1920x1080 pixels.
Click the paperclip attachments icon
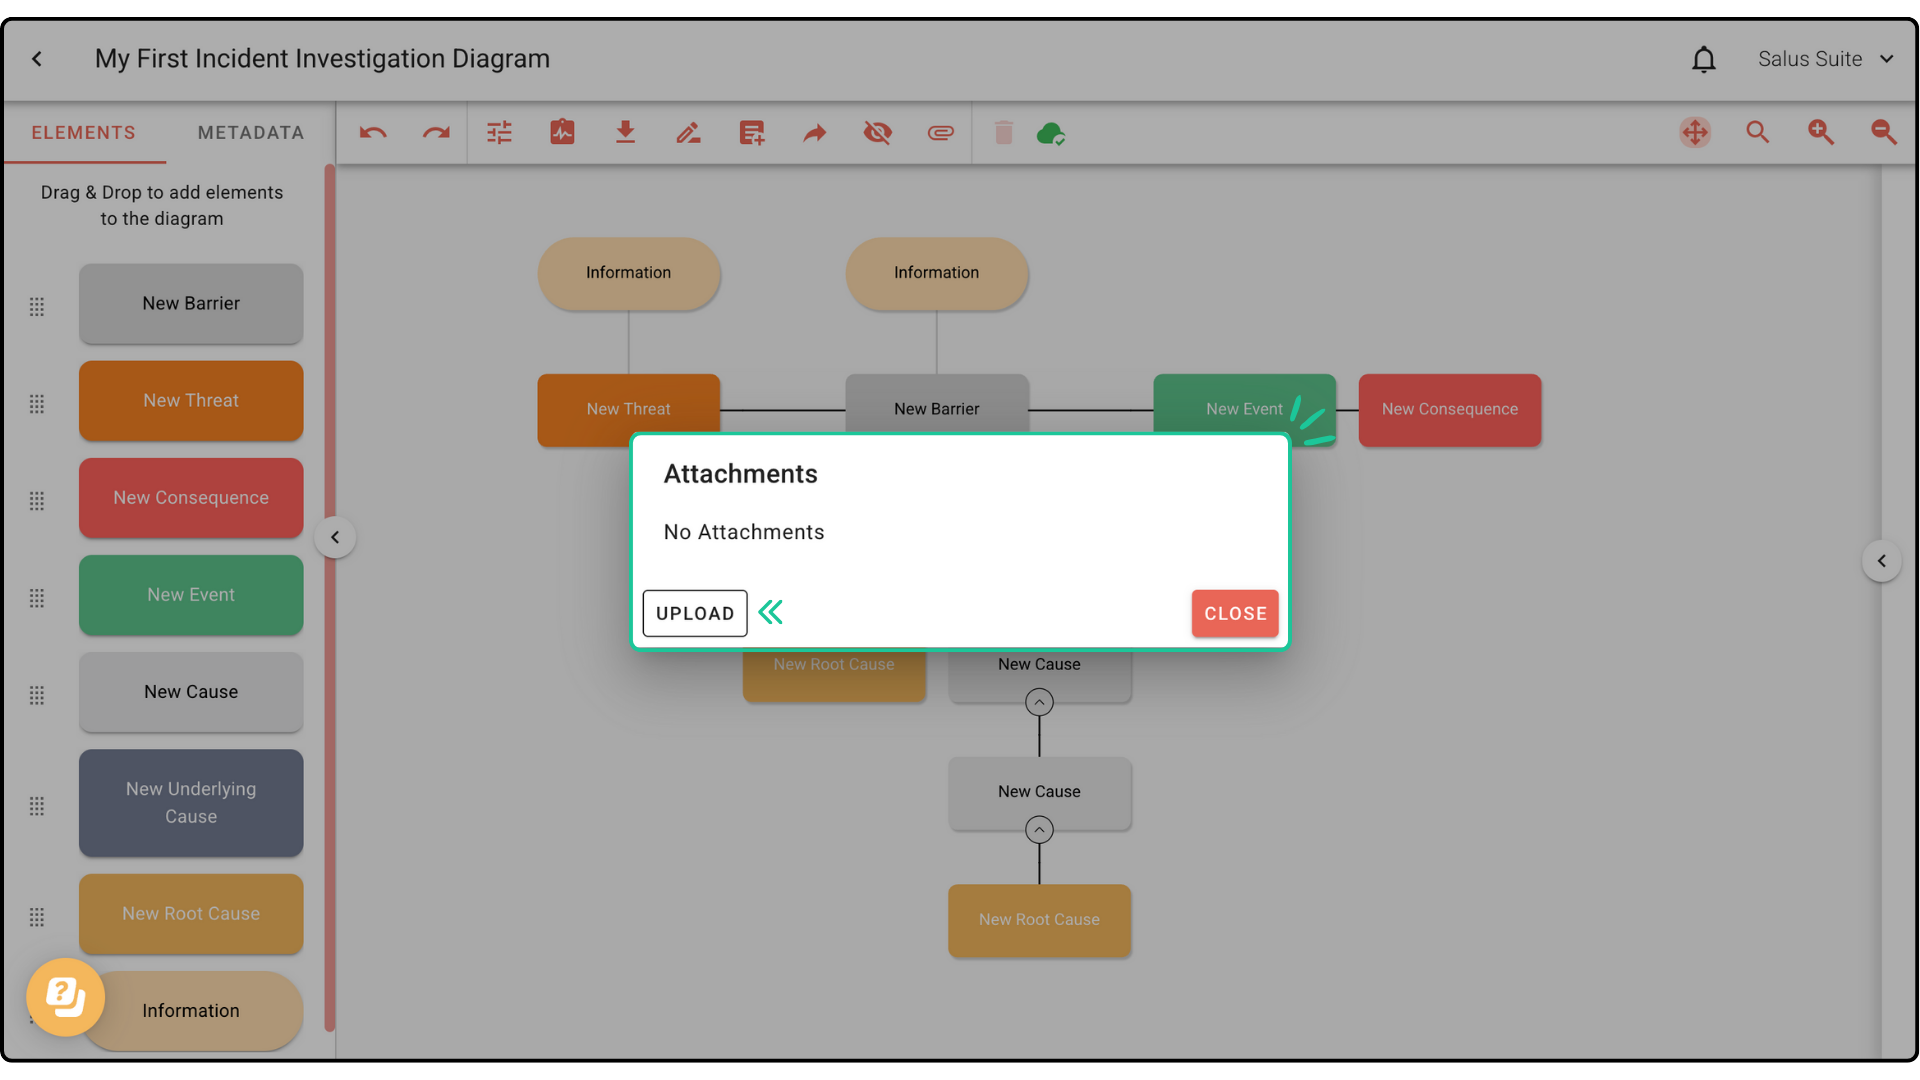[x=940, y=133]
